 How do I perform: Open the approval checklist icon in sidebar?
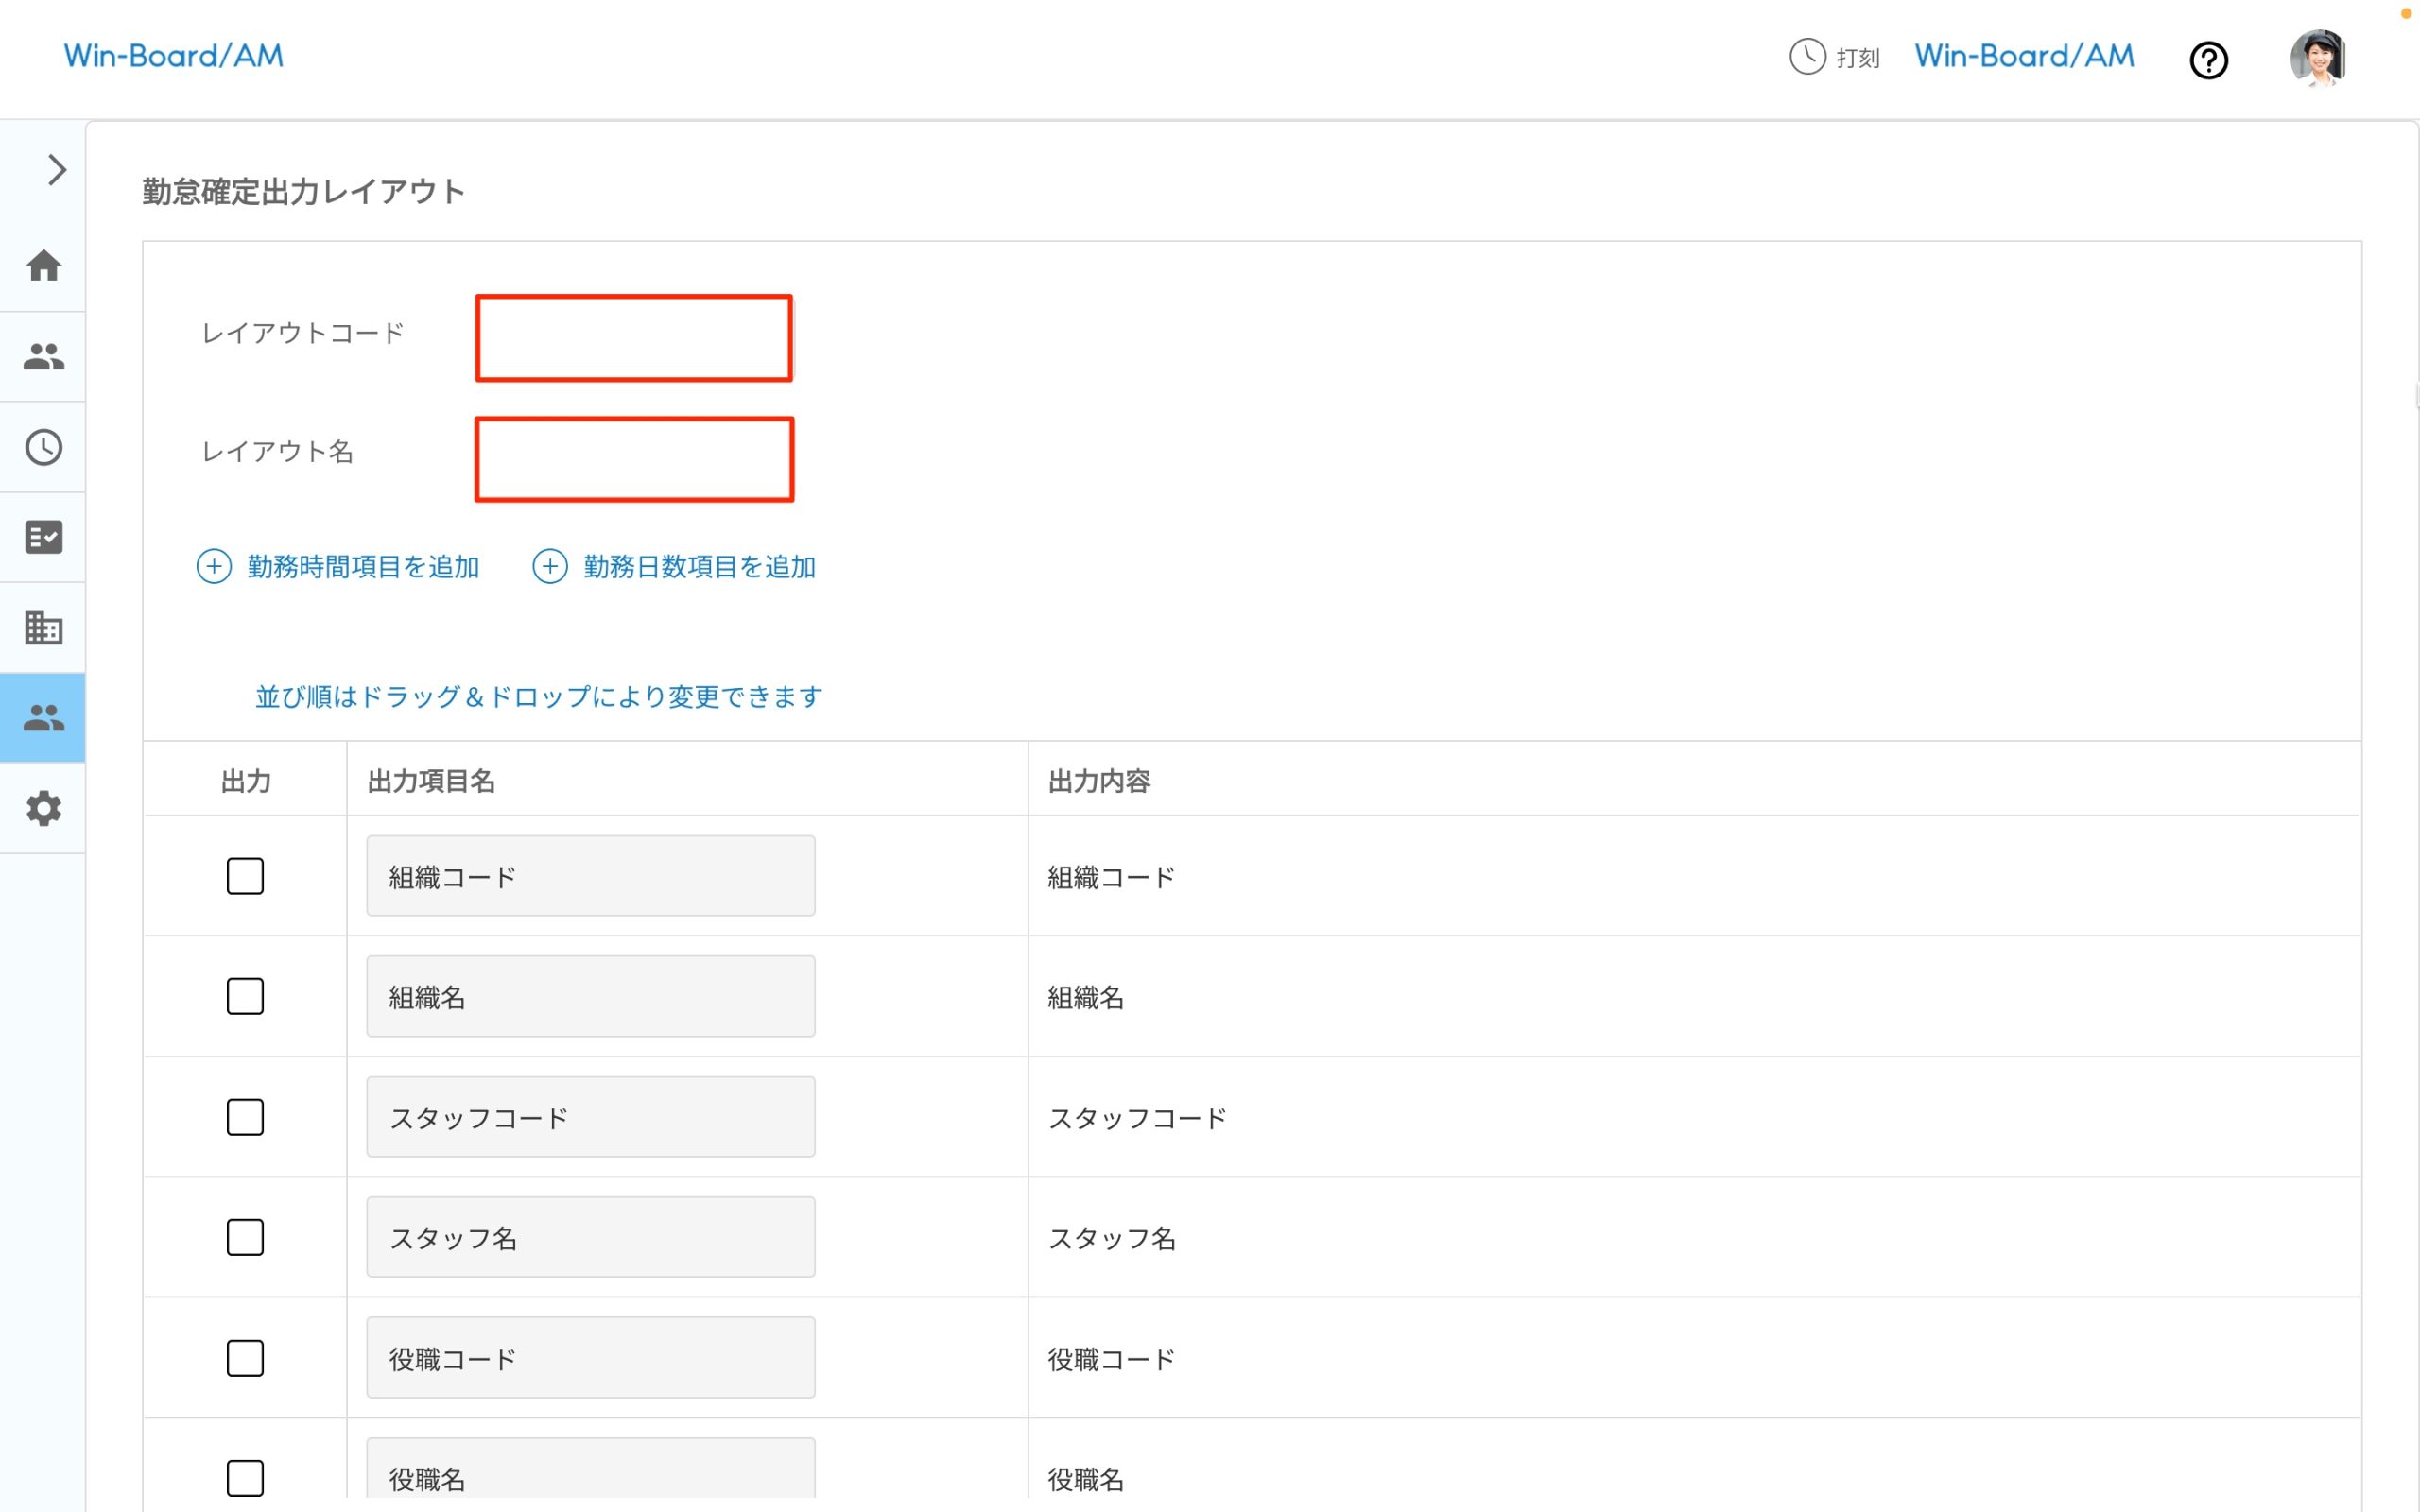point(43,537)
